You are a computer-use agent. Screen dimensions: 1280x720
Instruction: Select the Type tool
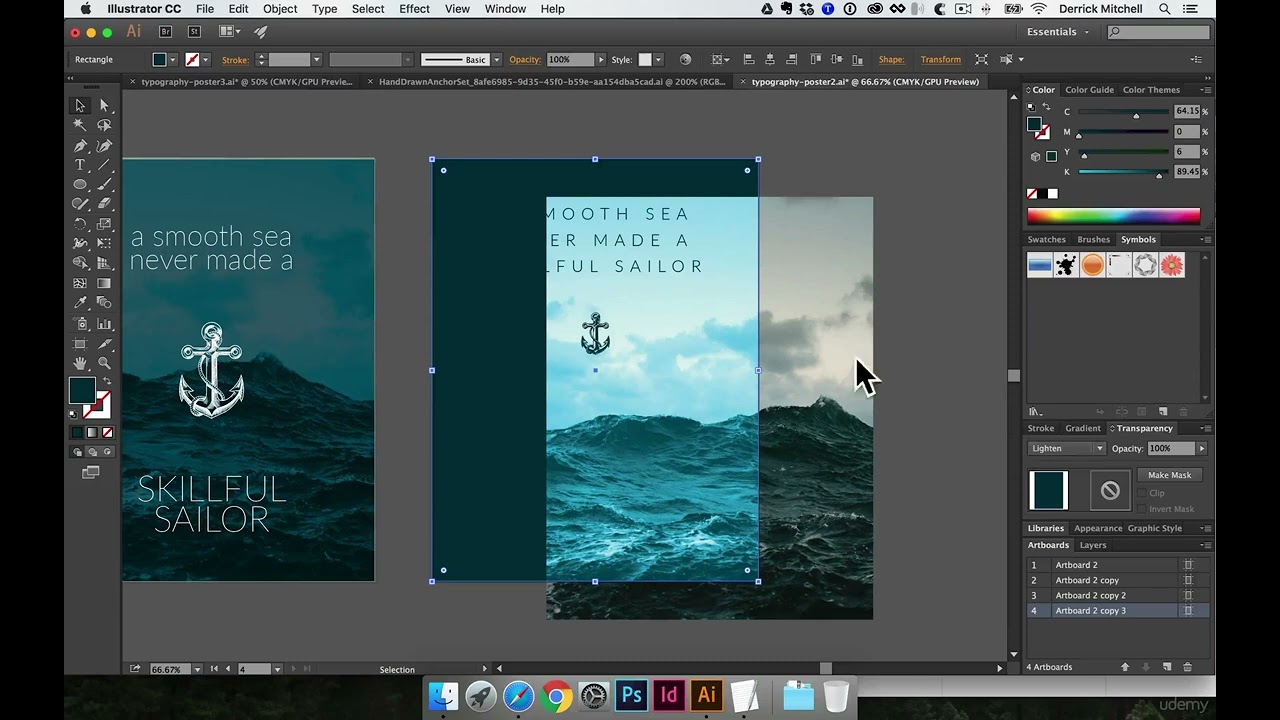(80, 165)
